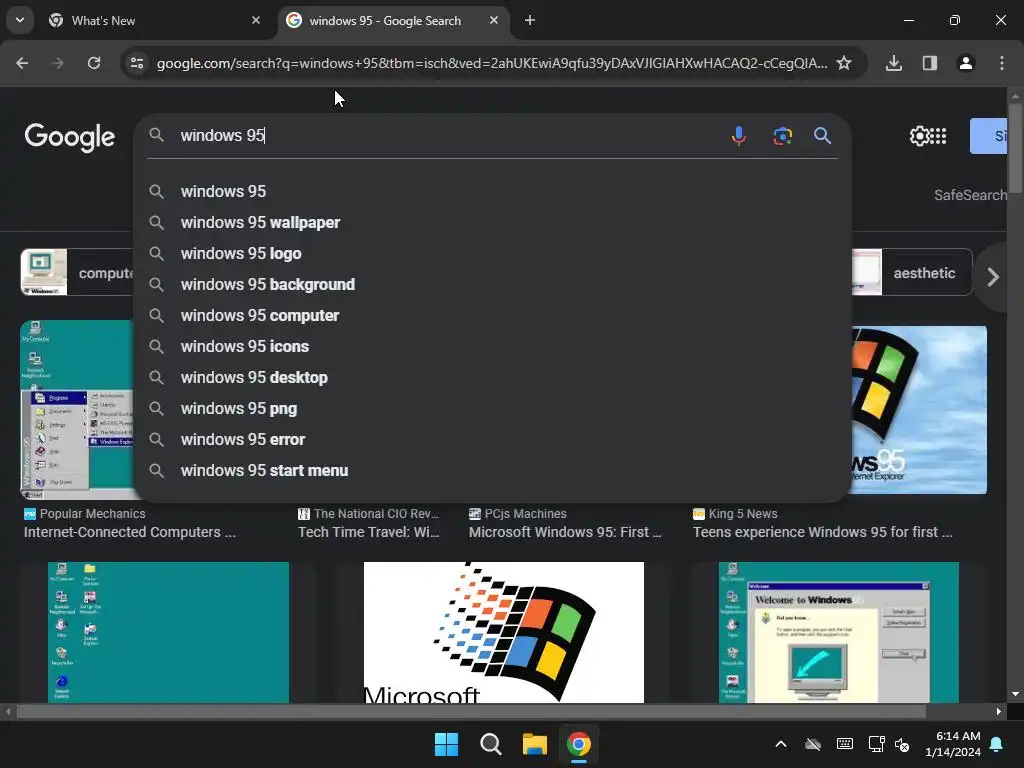
Task: Go back to the previous page
Action: [x=22, y=63]
